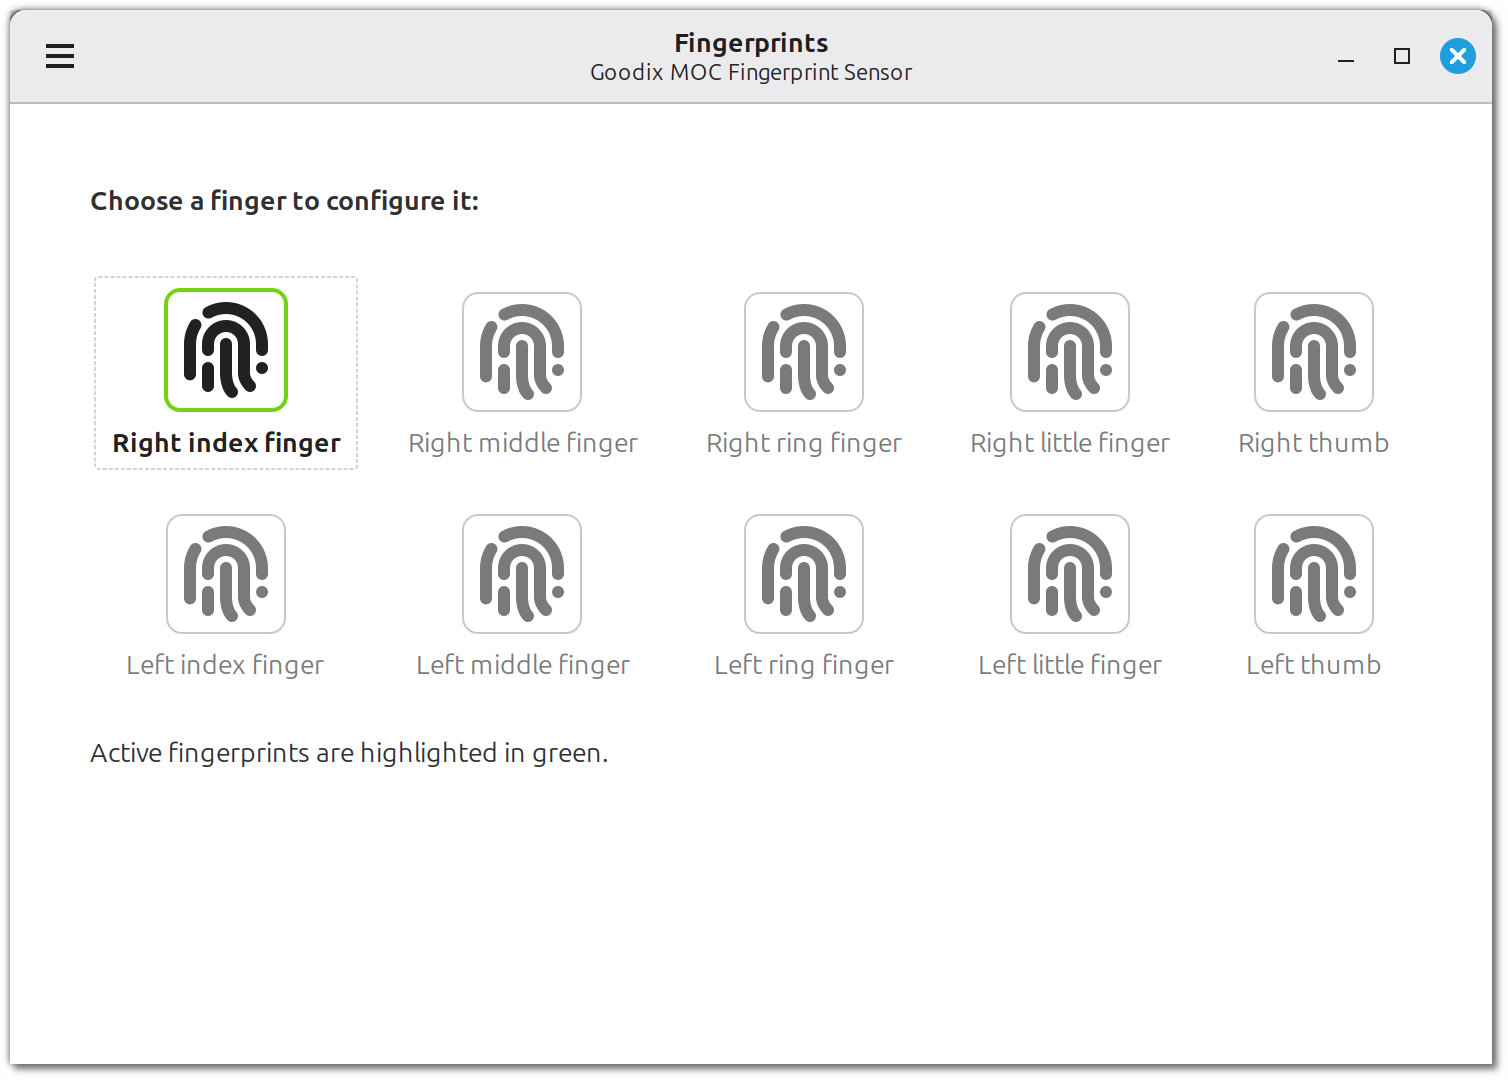
Task: Maximize the Fingerprints window
Action: point(1402,57)
